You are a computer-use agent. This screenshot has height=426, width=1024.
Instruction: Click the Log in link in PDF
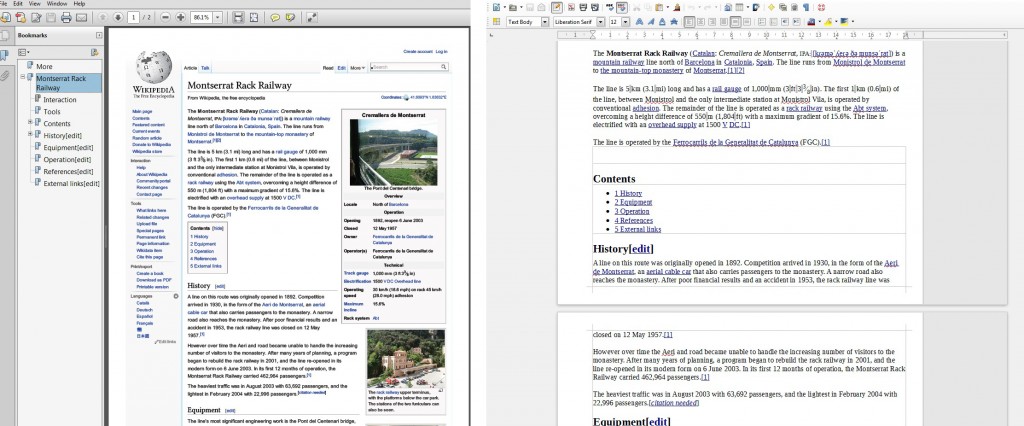441,51
